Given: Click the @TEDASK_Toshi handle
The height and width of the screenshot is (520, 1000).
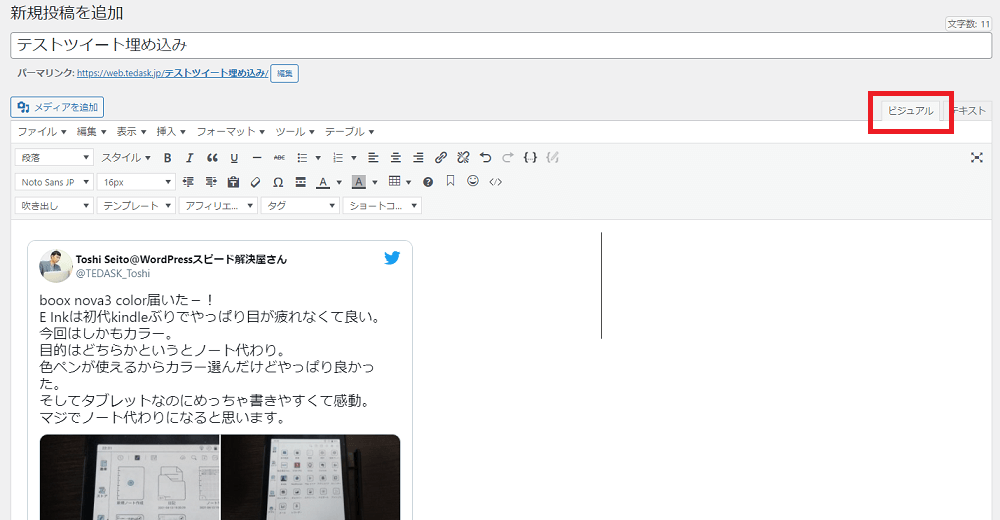Looking at the screenshot, I should 113,273.
